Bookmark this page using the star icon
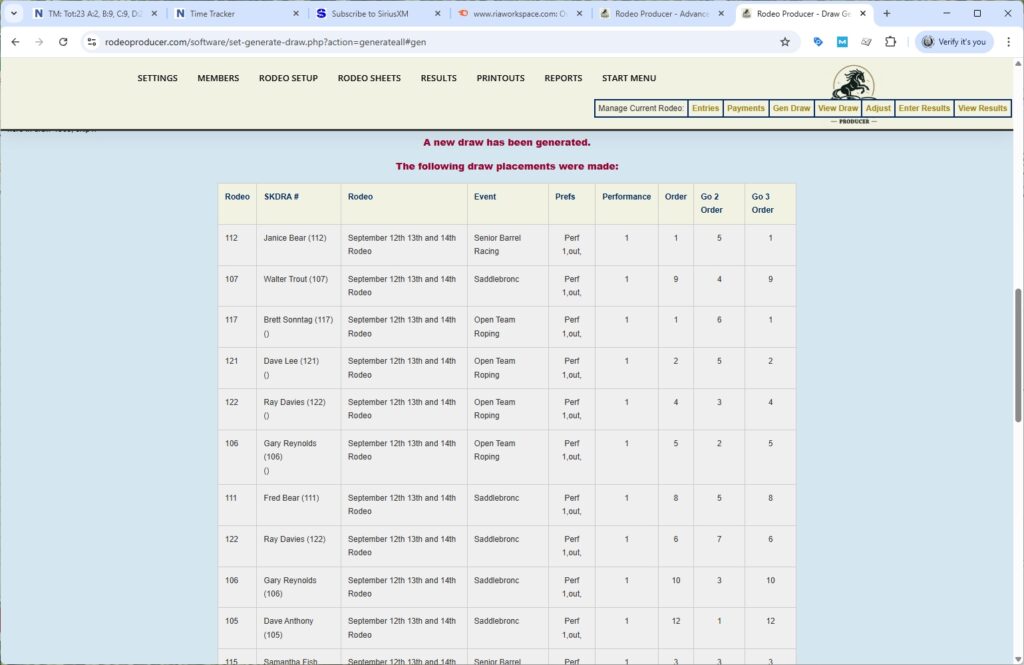1024x665 pixels. pyautogui.click(x=785, y=43)
